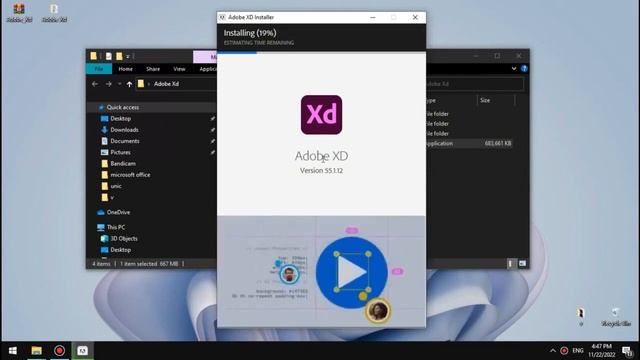Click the blue play button graphic
The image size is (640, 360).
pyautogui.click(x=352, y=272)
